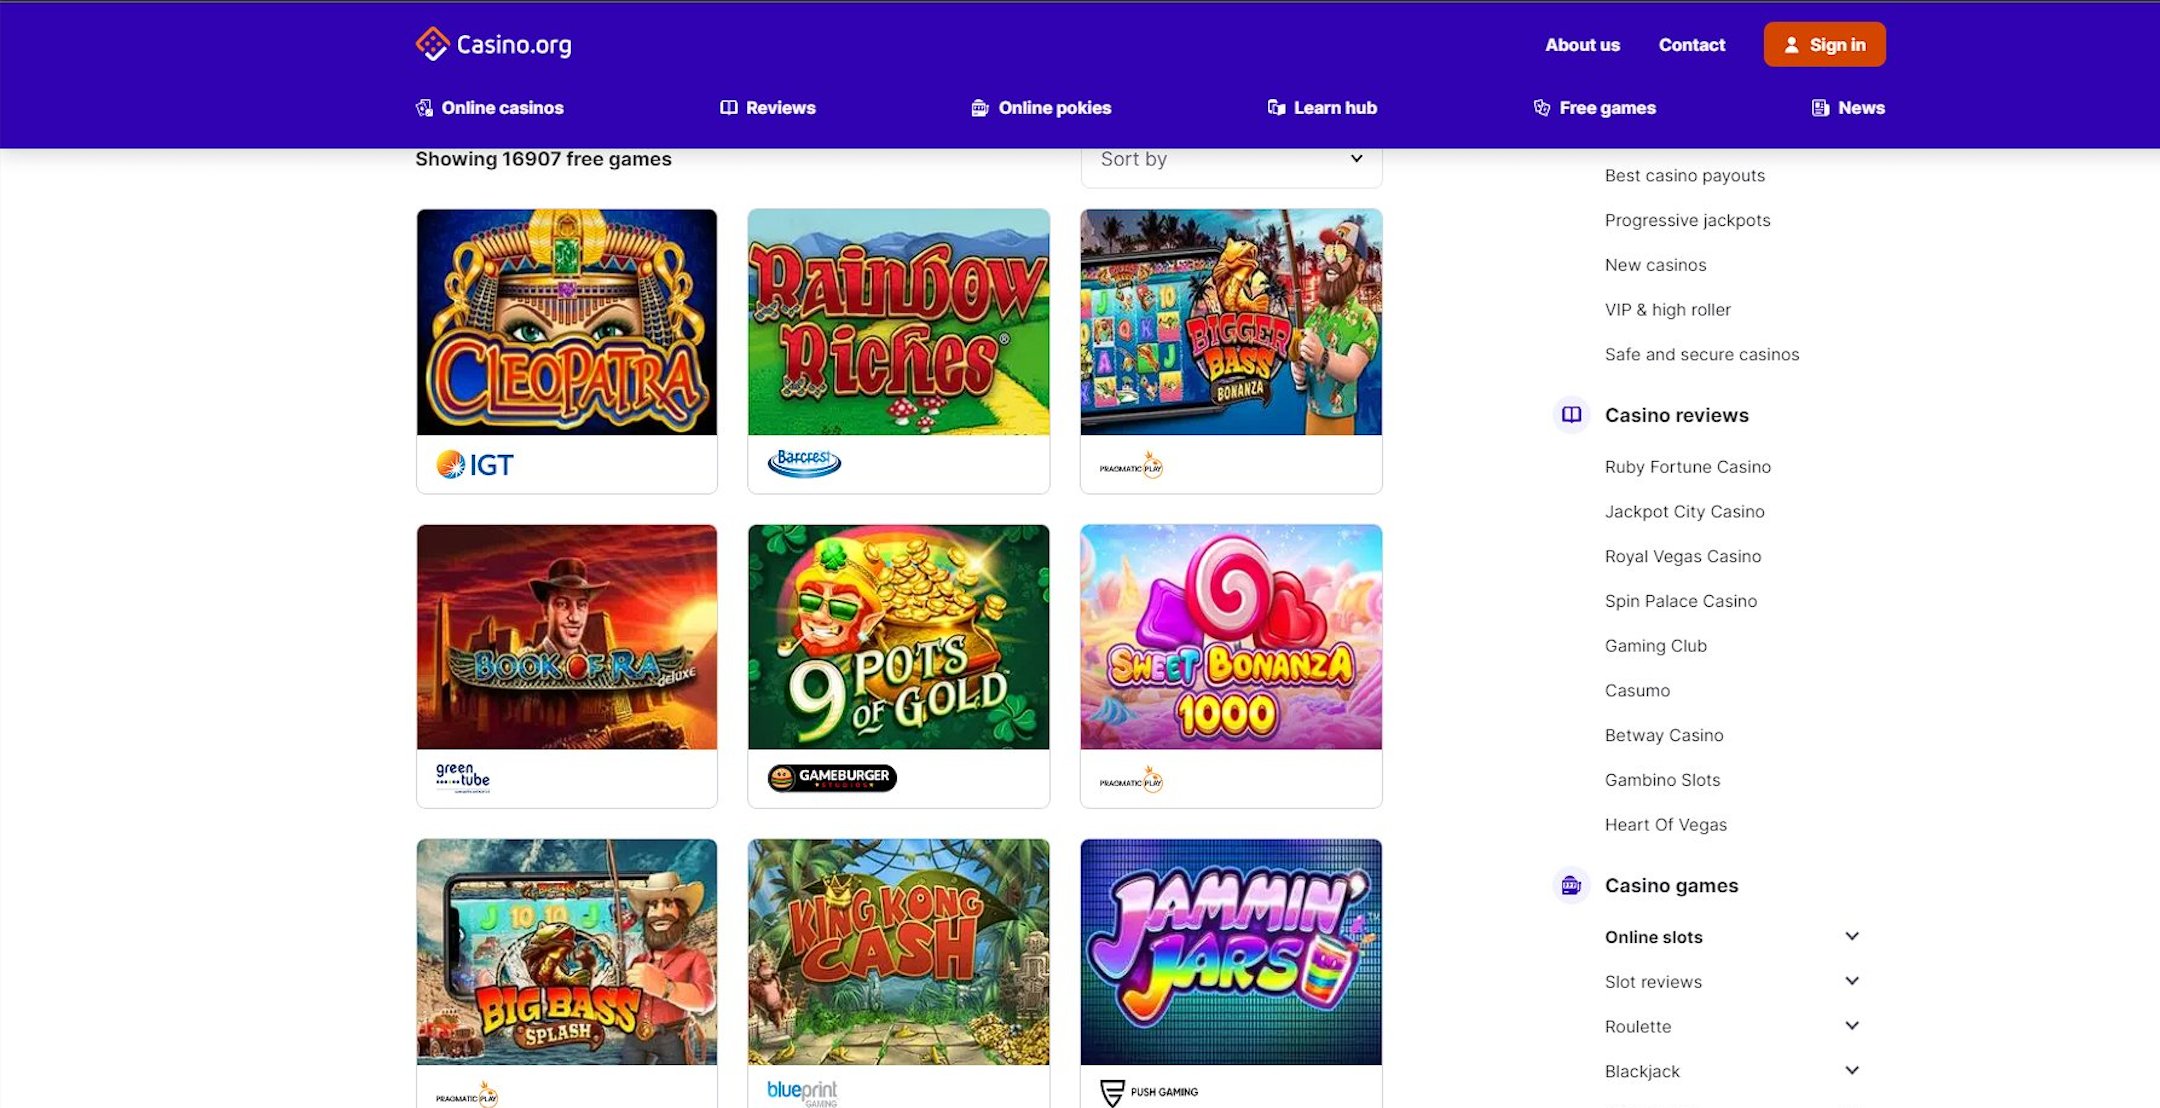Go to Best casino payouts
This screenshot has width=2160, height=1108.
(x=1685, y=175)
